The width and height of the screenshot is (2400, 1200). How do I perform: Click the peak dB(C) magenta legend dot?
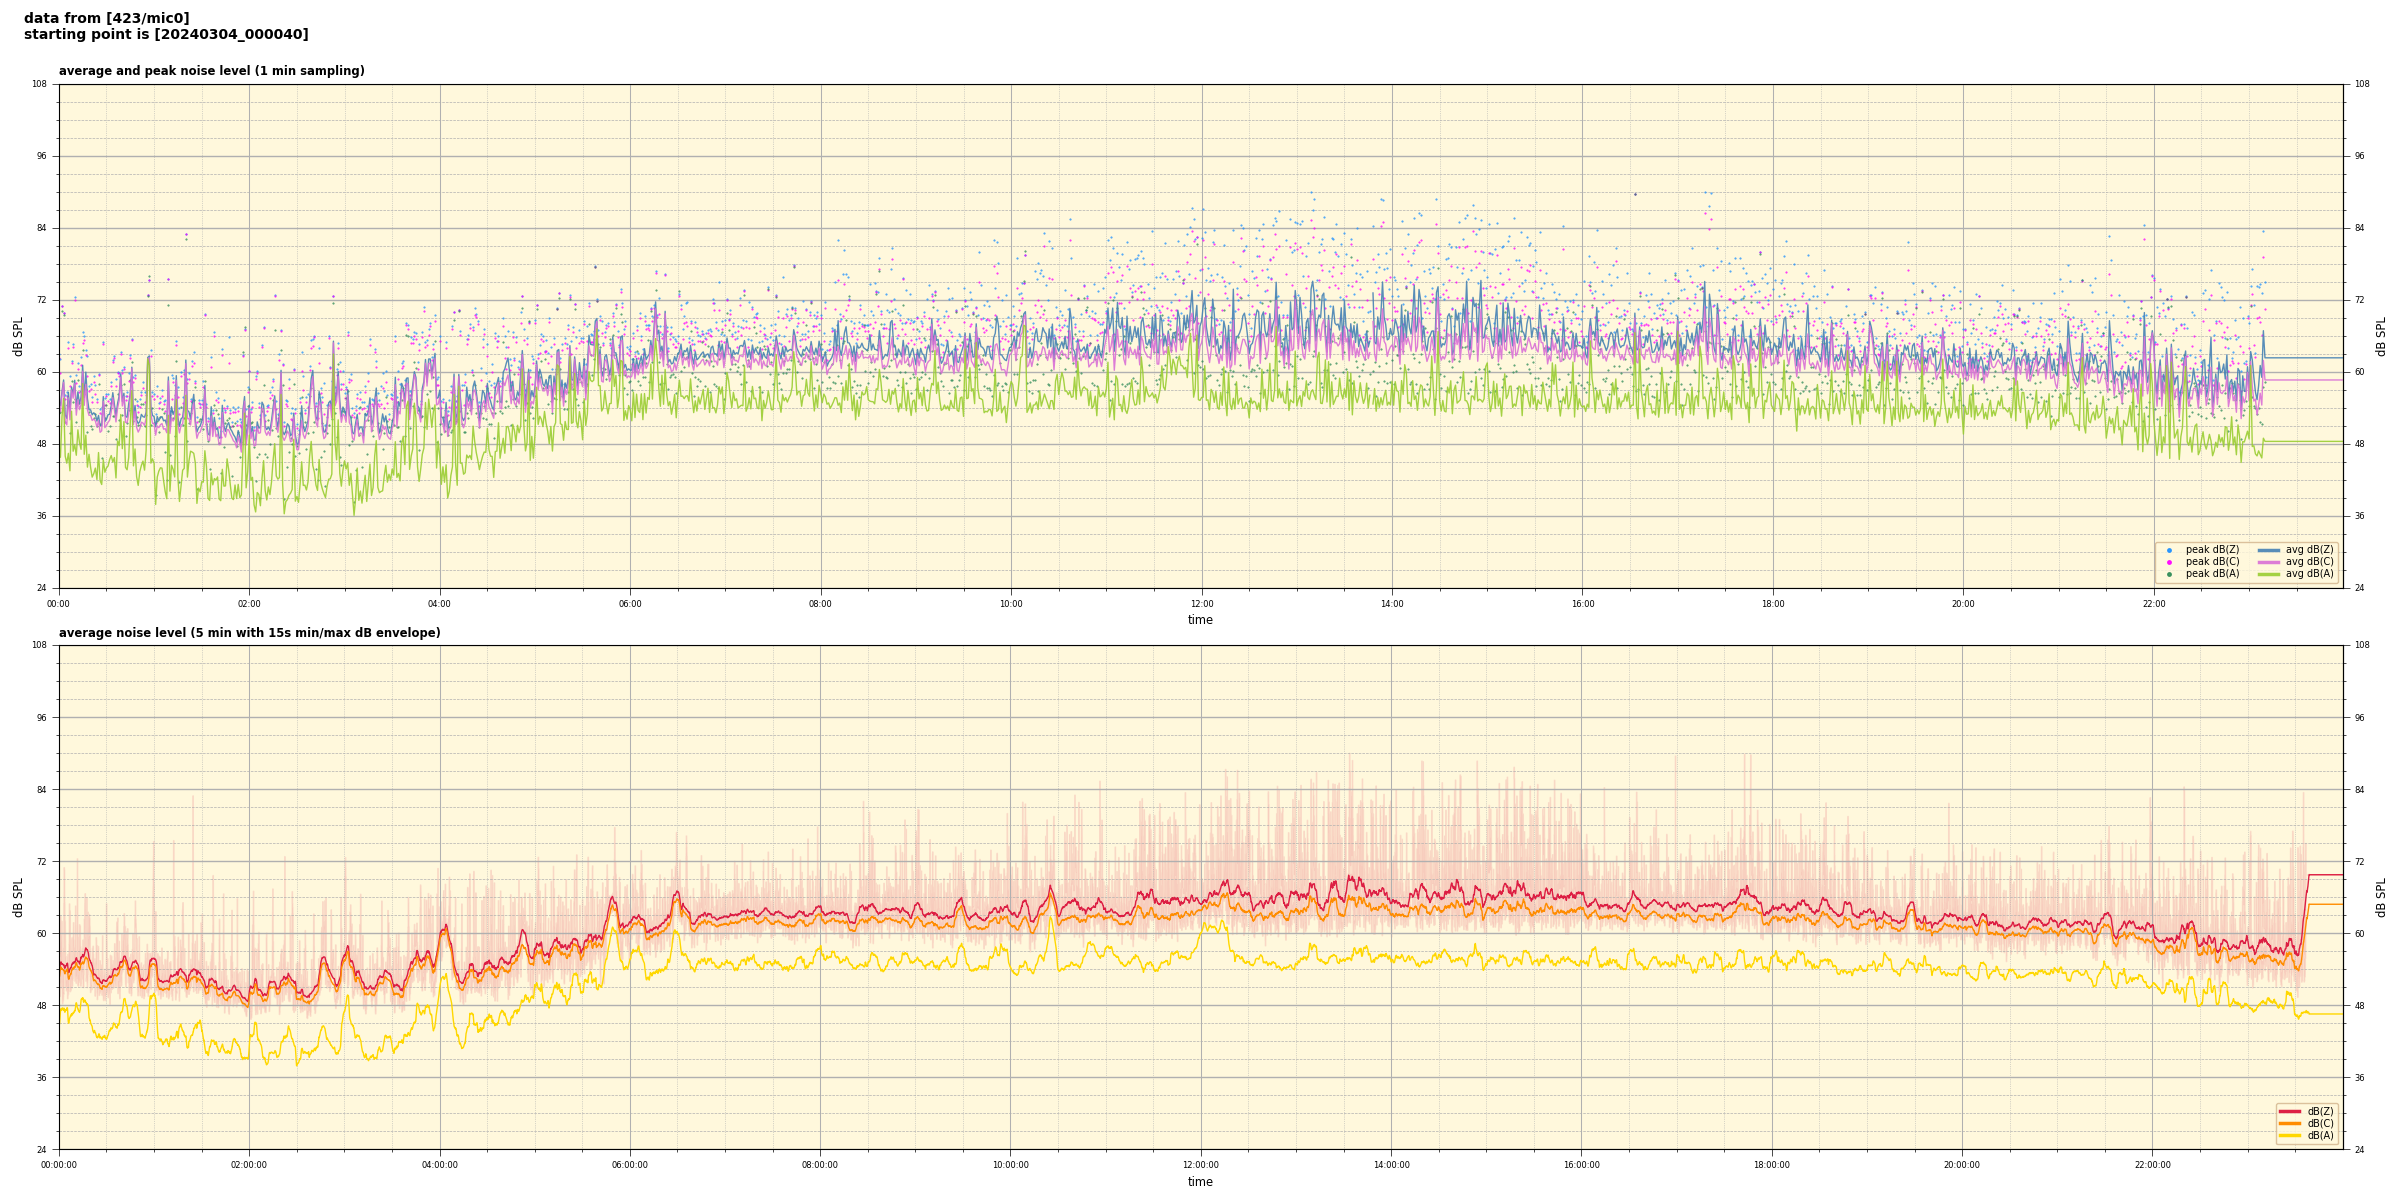coord(2169,562)
